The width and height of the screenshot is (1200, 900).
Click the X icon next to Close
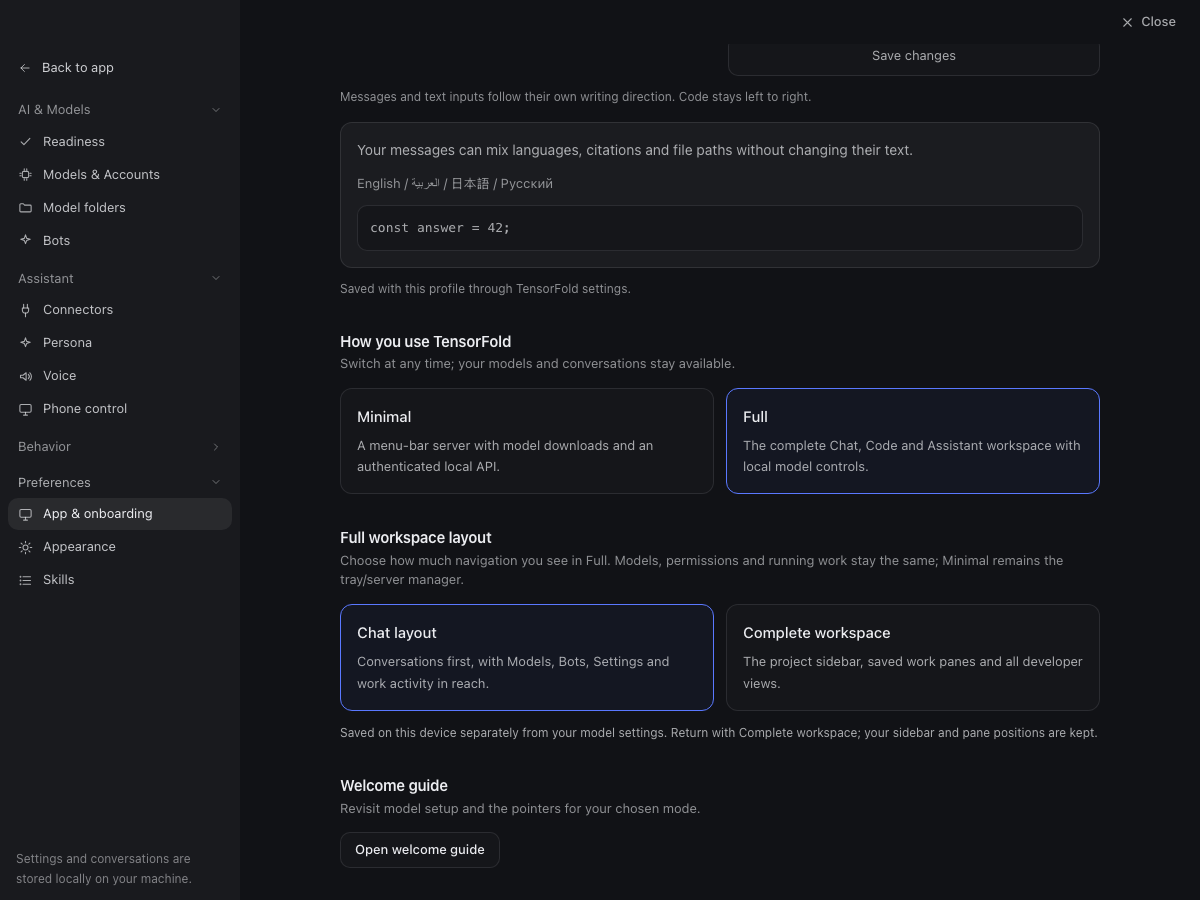coord(1127,22)
